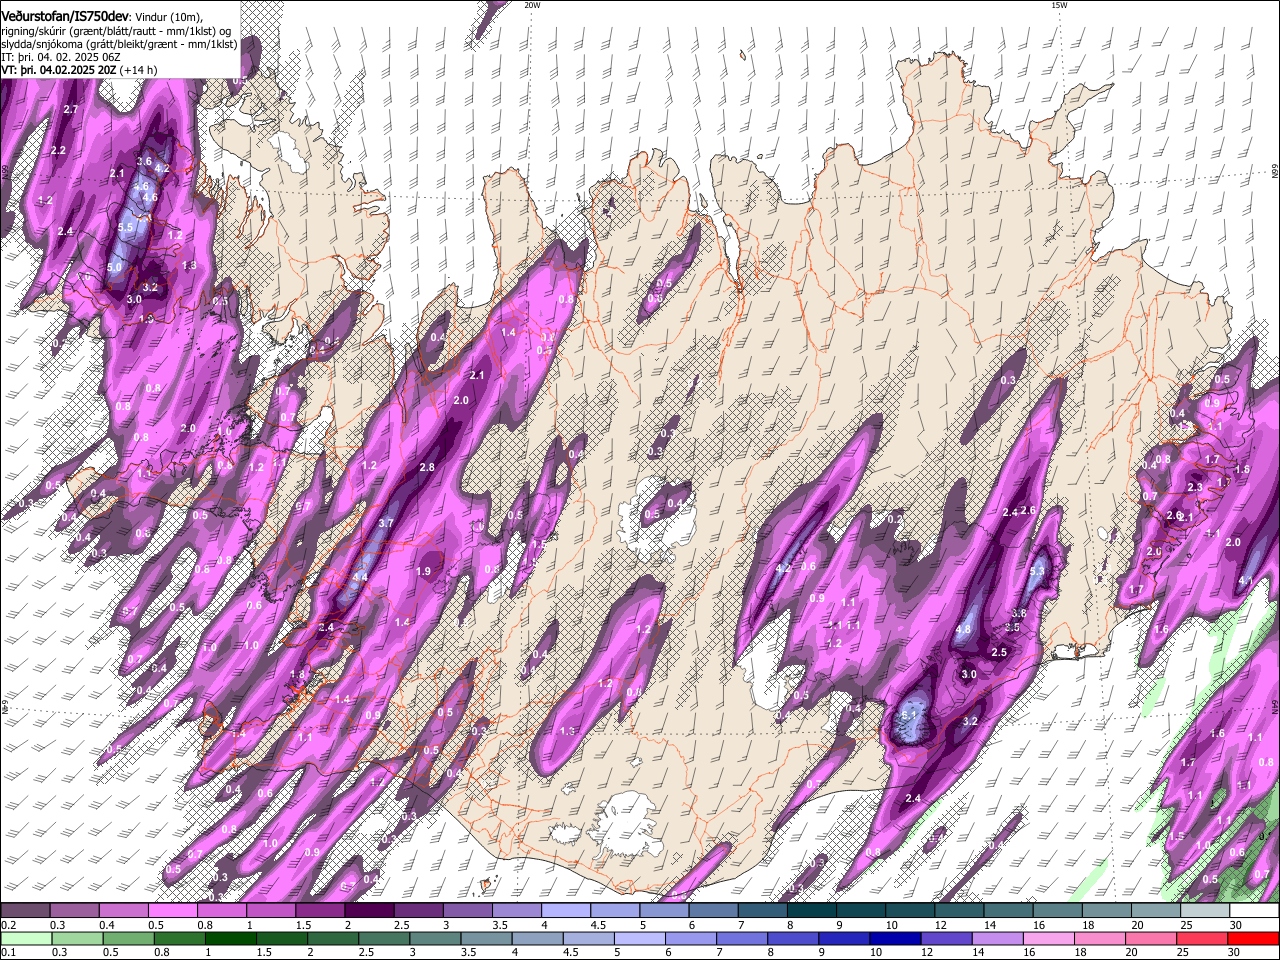Viewport: 1280px width, 960px height.
Task: Click the '4.4' precipitation value on map
Action: click(360, 577)
